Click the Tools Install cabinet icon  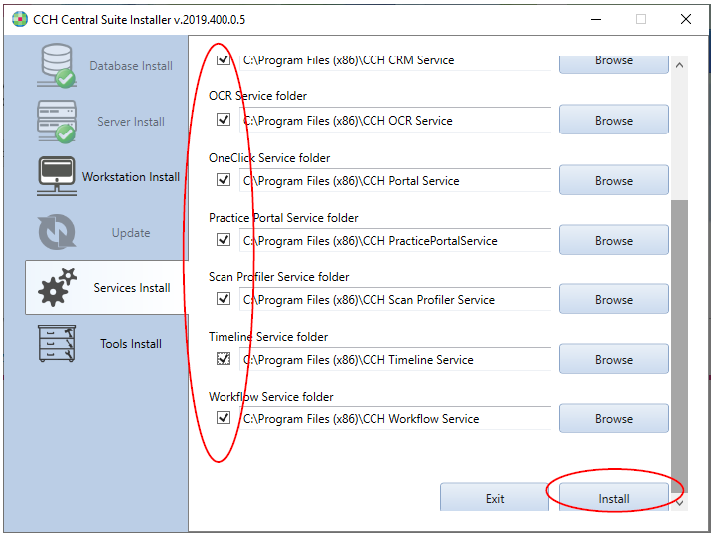point(57,343)
